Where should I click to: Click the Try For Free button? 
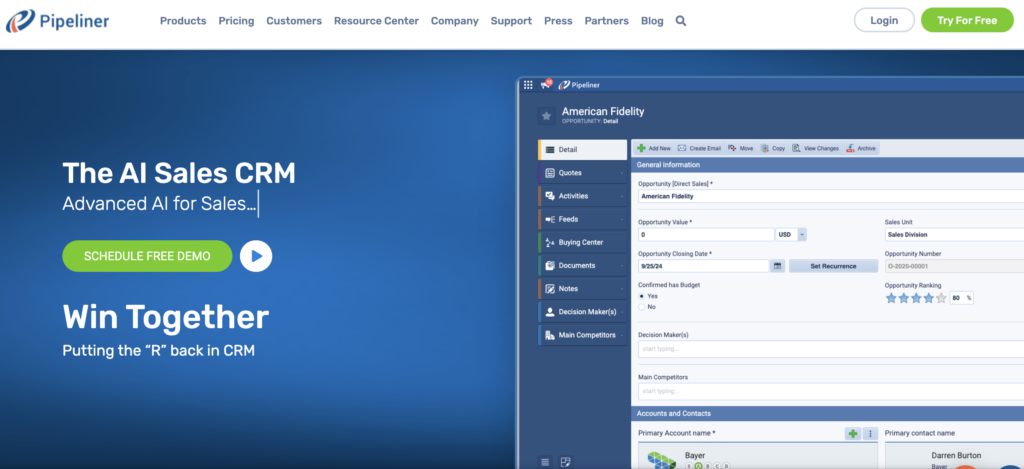click(967, 20)
